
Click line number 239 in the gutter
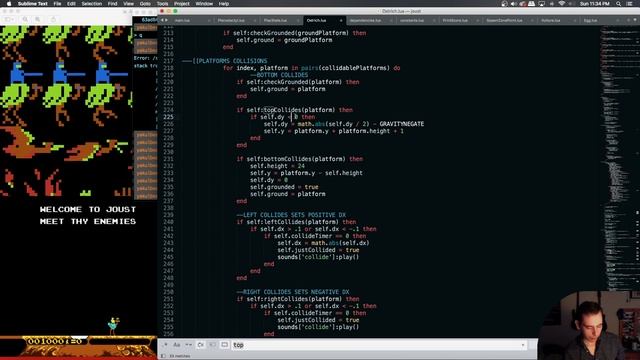click(168, 215)
